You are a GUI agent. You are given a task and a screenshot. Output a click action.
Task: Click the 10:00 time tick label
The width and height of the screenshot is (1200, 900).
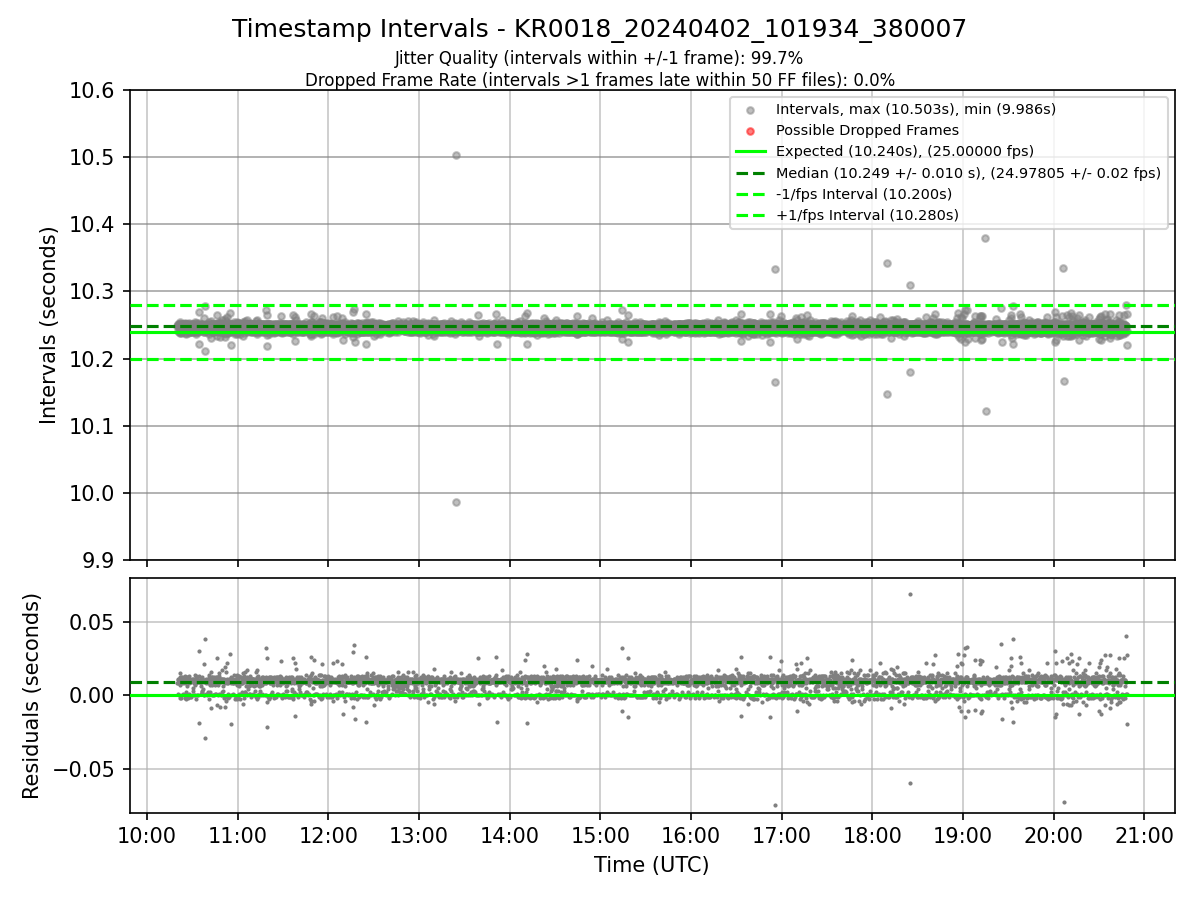[x=147, y=837]
